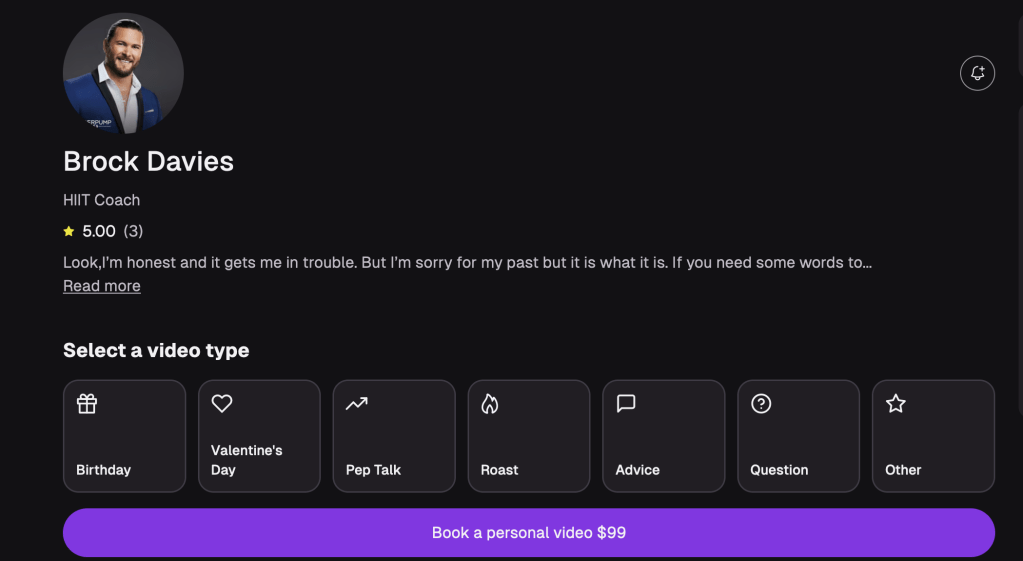Click the speech bubble Advice icon
Image resolution: width=1023 pixels, height=561 pixels.
[626, 404]
